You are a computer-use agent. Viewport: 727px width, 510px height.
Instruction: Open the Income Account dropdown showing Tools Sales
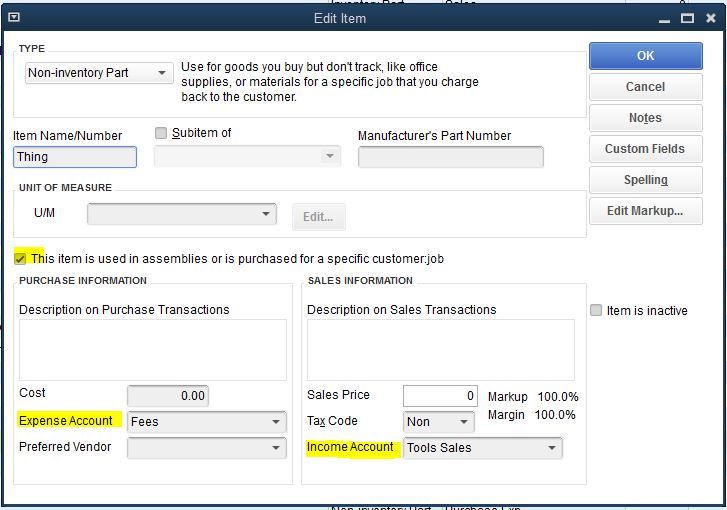(483, 447)
